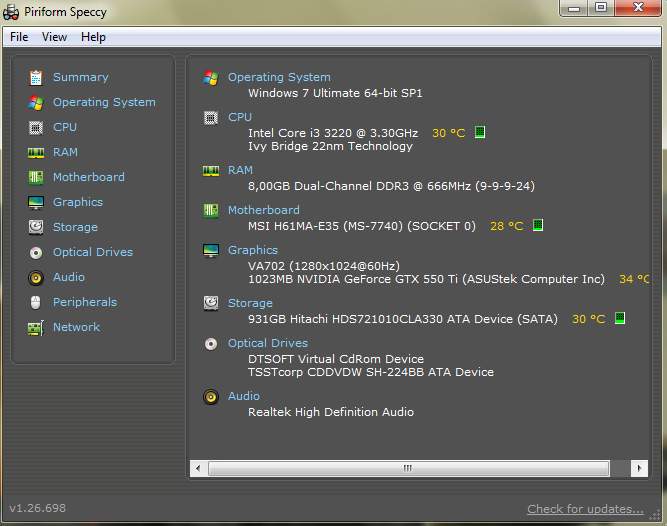Click the graphics temperature value 34 °C
The image size is (667, 526).
tap(634, 279)
